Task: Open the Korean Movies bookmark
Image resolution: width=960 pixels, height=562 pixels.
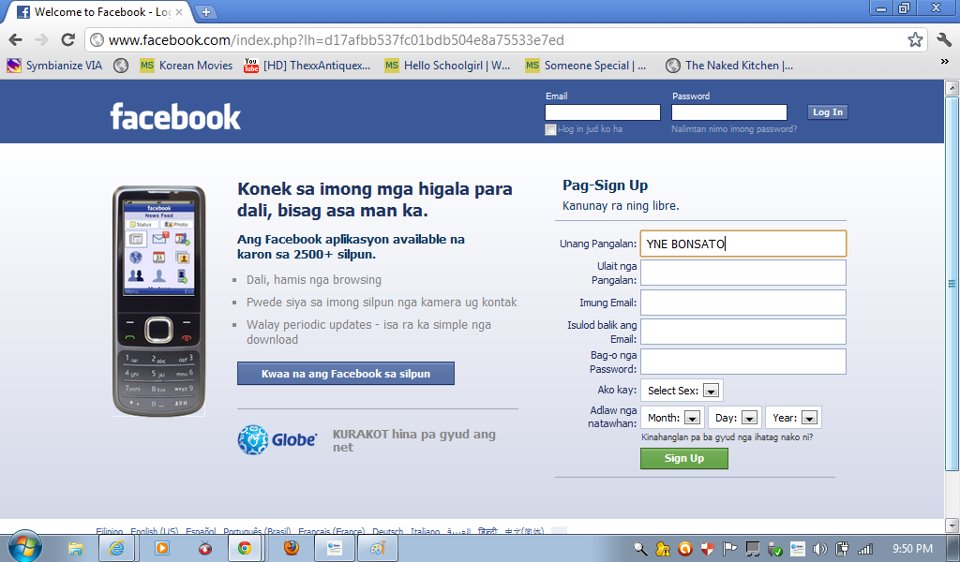Action: point(186,66)
